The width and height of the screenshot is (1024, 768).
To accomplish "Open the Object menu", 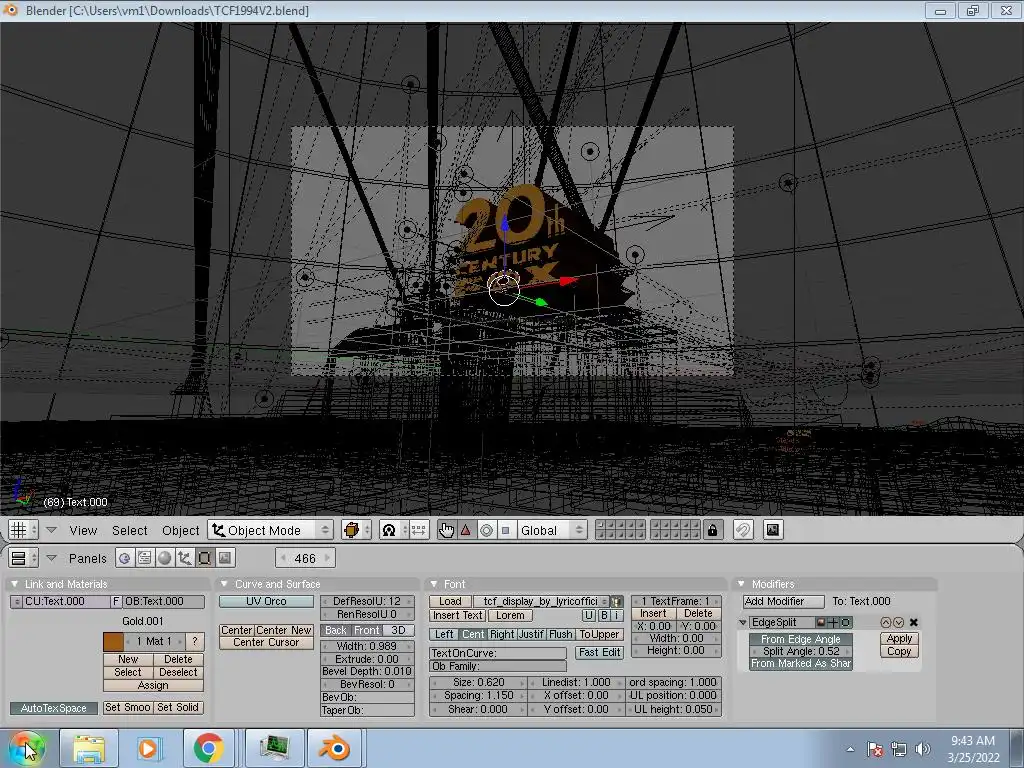I will click(x=180, y=531).
